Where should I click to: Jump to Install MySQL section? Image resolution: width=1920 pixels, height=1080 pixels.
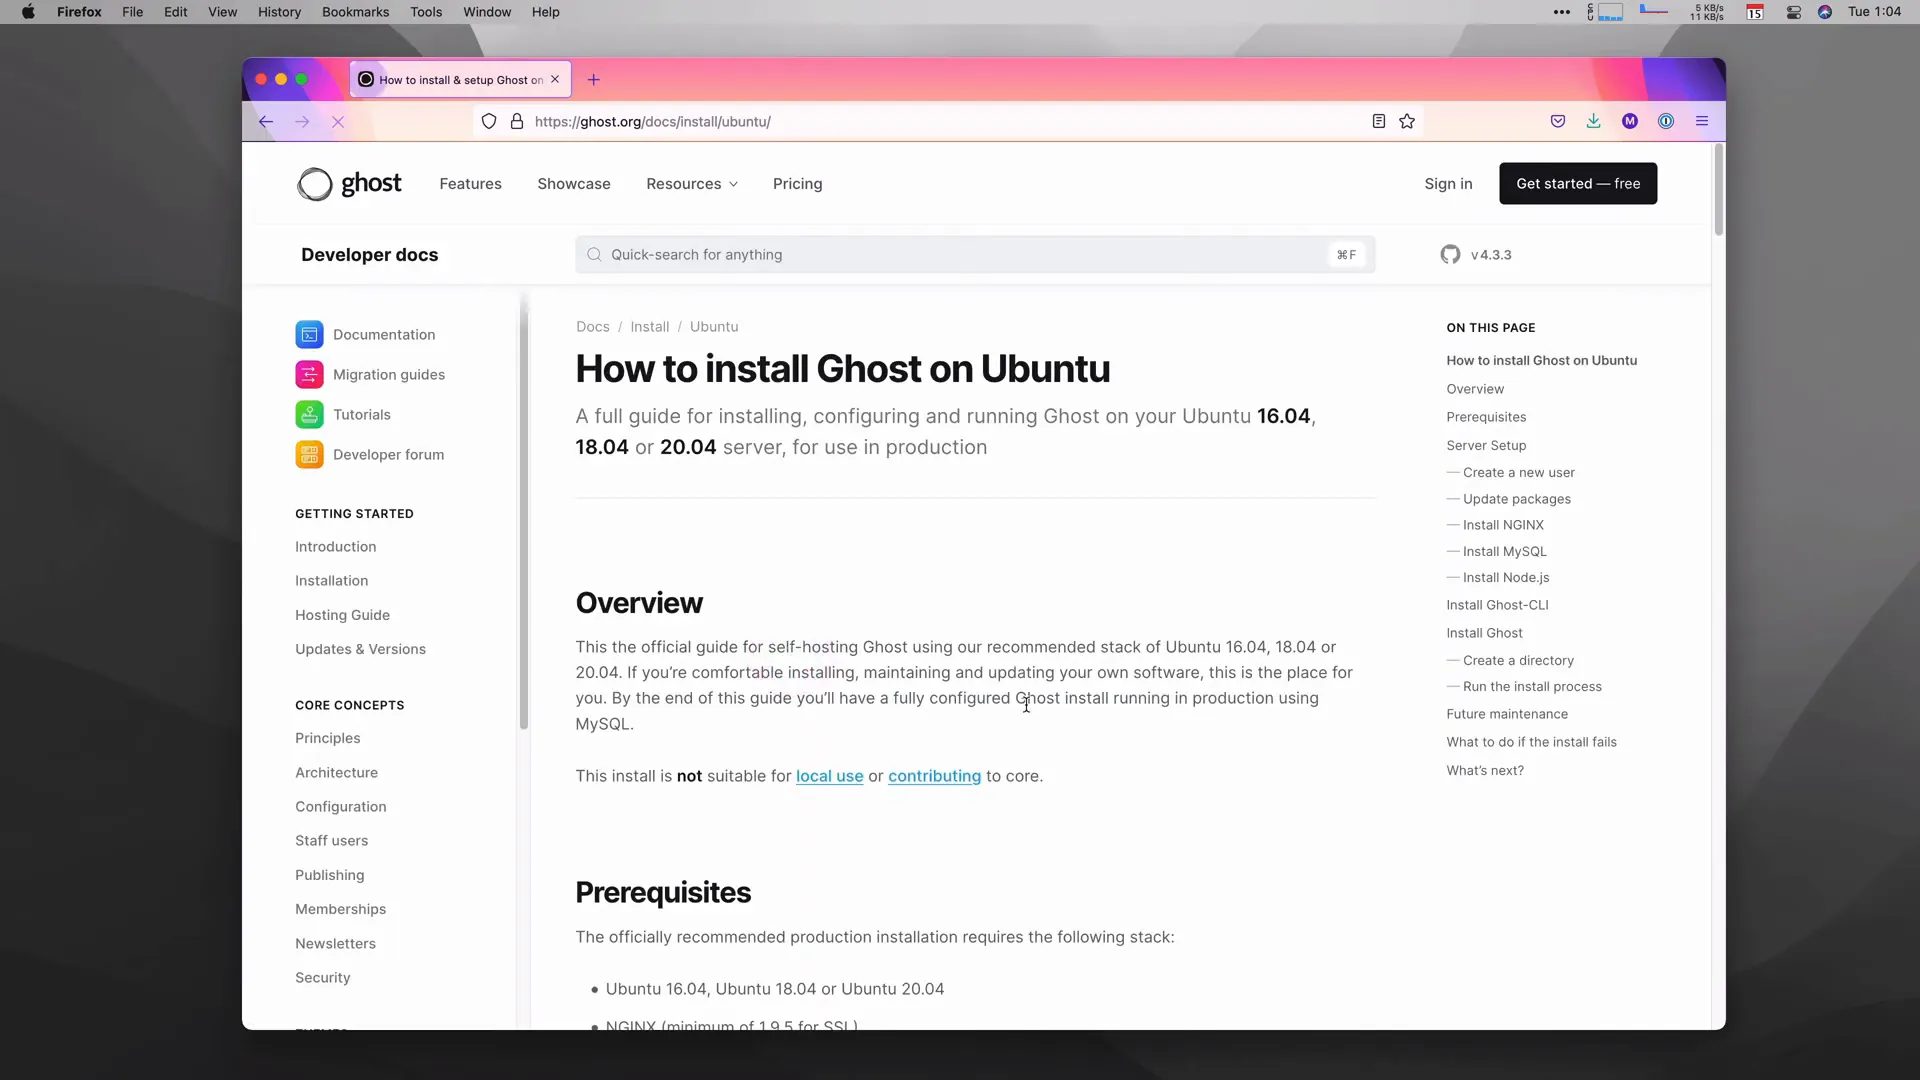[1505, 552]
